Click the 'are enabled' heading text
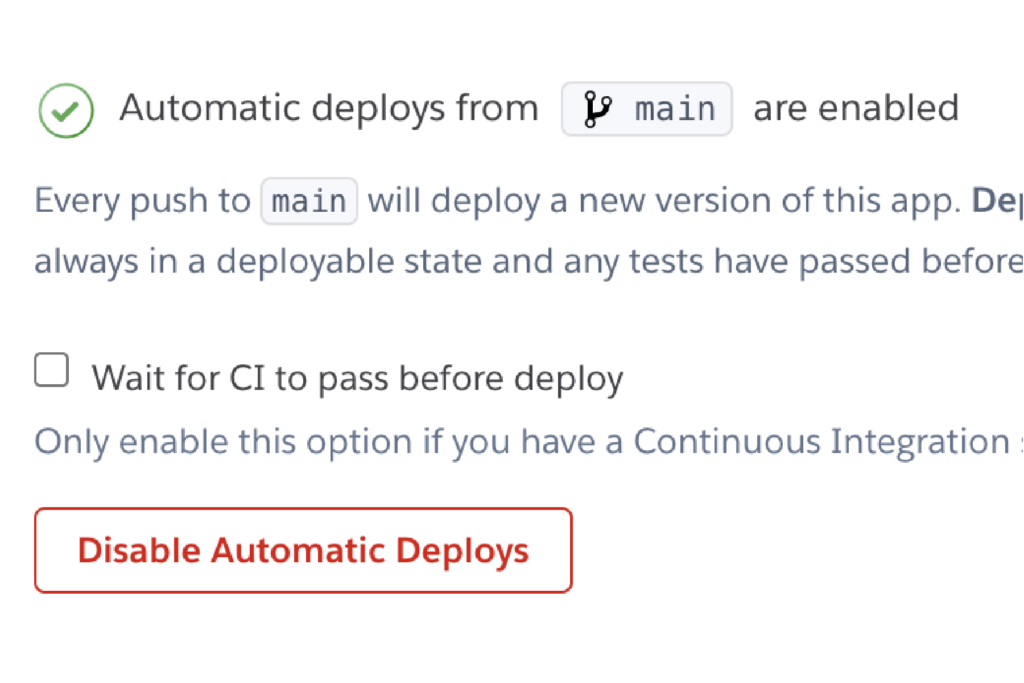 pyautogui.click(x=856, y=108)
